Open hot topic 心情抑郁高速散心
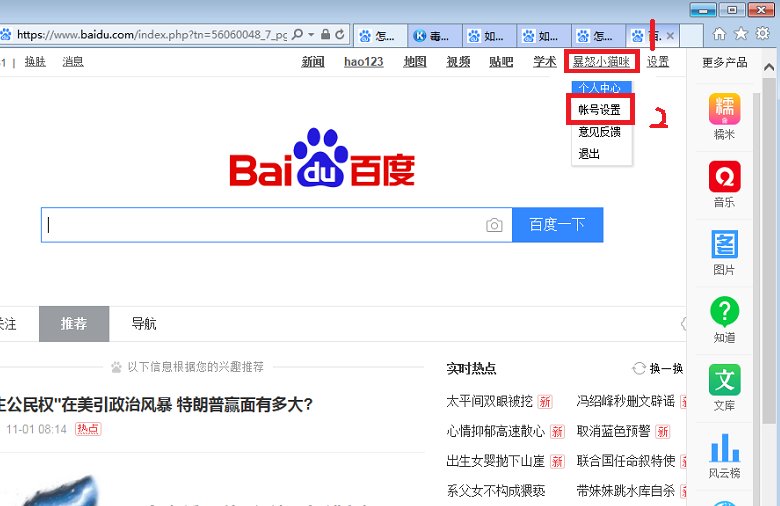 click(495, 431)
